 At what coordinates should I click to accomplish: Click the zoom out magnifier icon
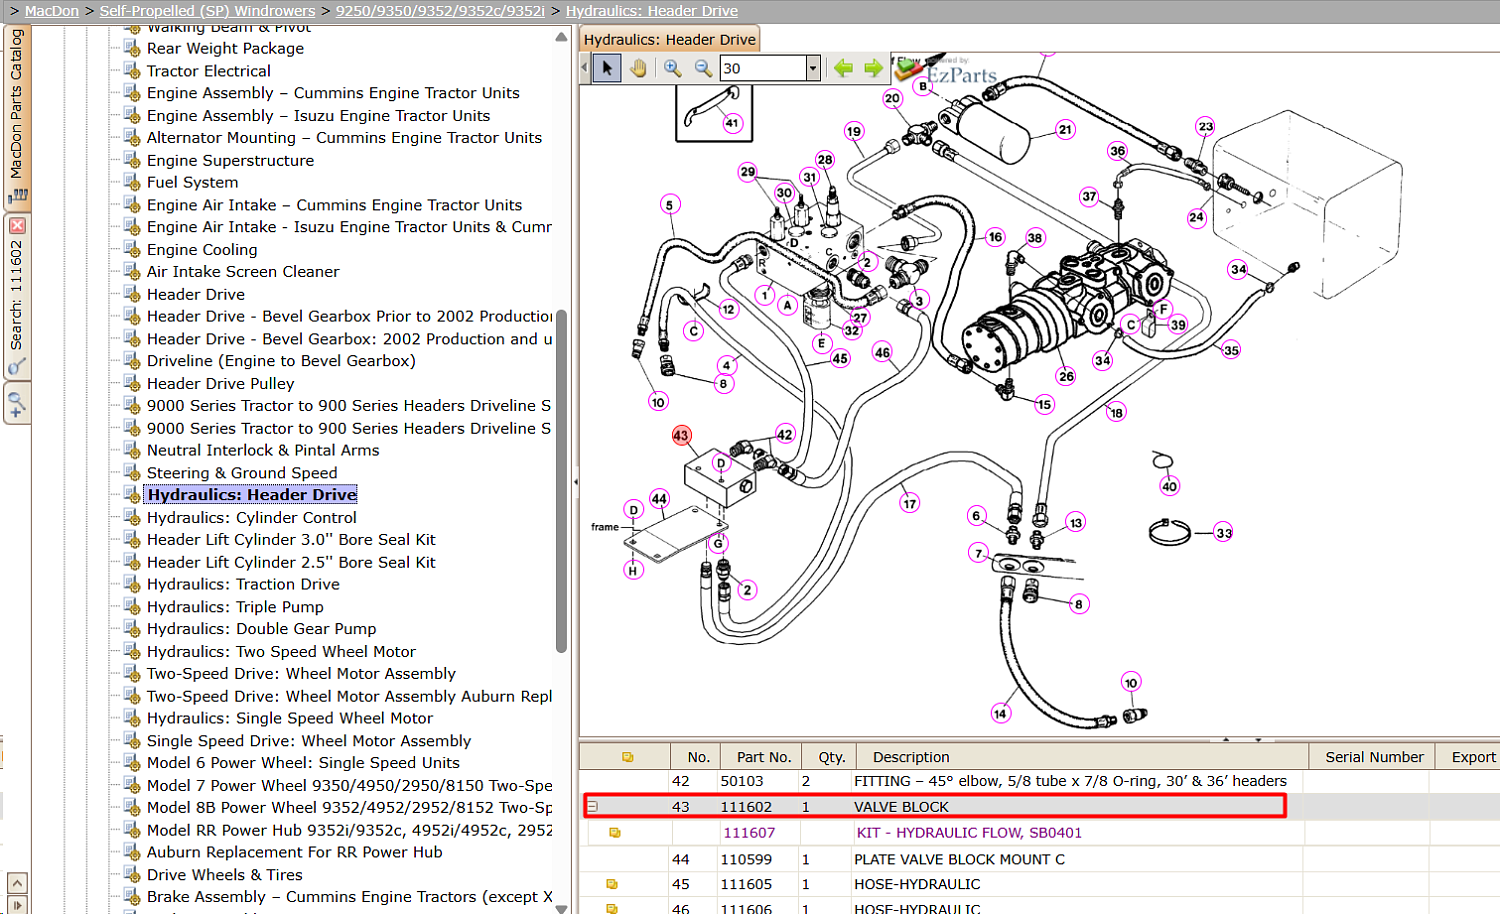pyautogui.click(x=703, y=68)
